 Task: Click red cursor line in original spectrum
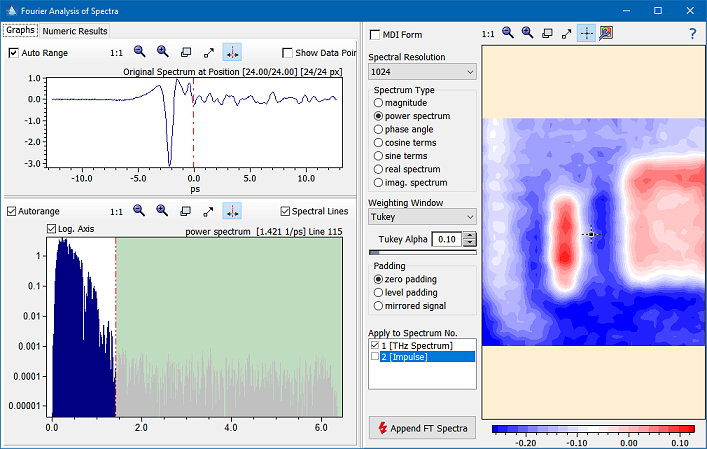193,123
